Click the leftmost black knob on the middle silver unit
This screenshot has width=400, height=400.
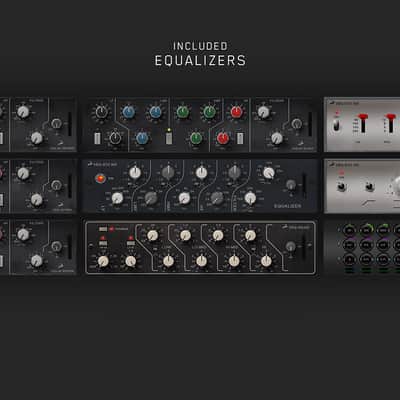(x=342, y=187)
